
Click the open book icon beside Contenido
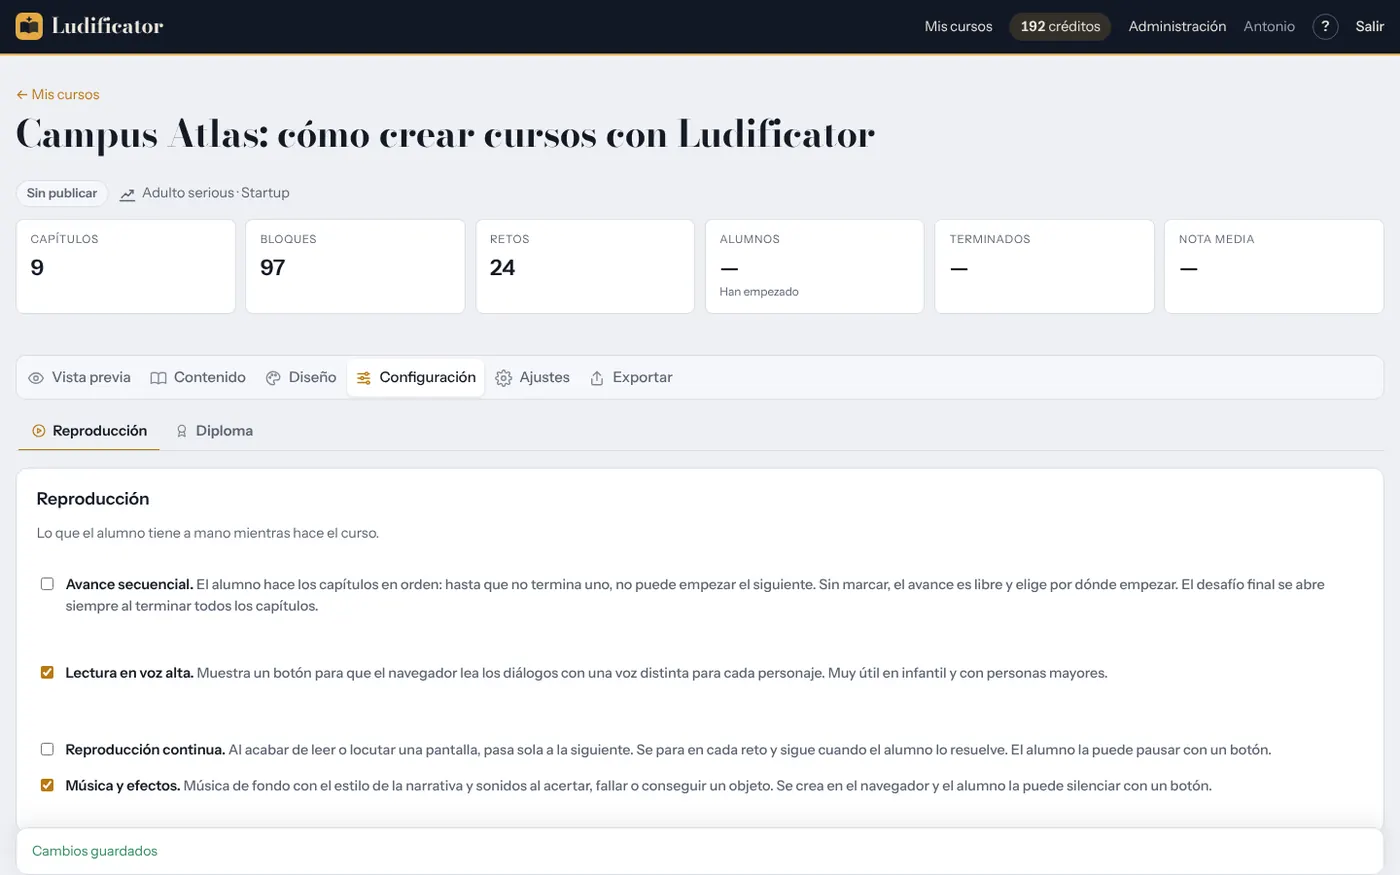click(x=158, y=378)
